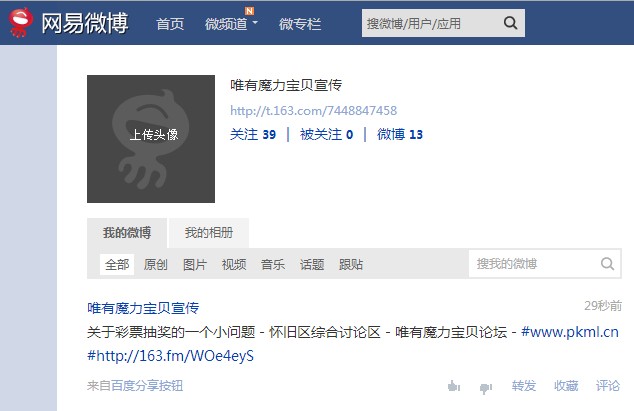Image resolution: width=634 pixels, height=411 pixels.
Task: Click the NetEase Weibo mascot logo
Action: point(21,23)
